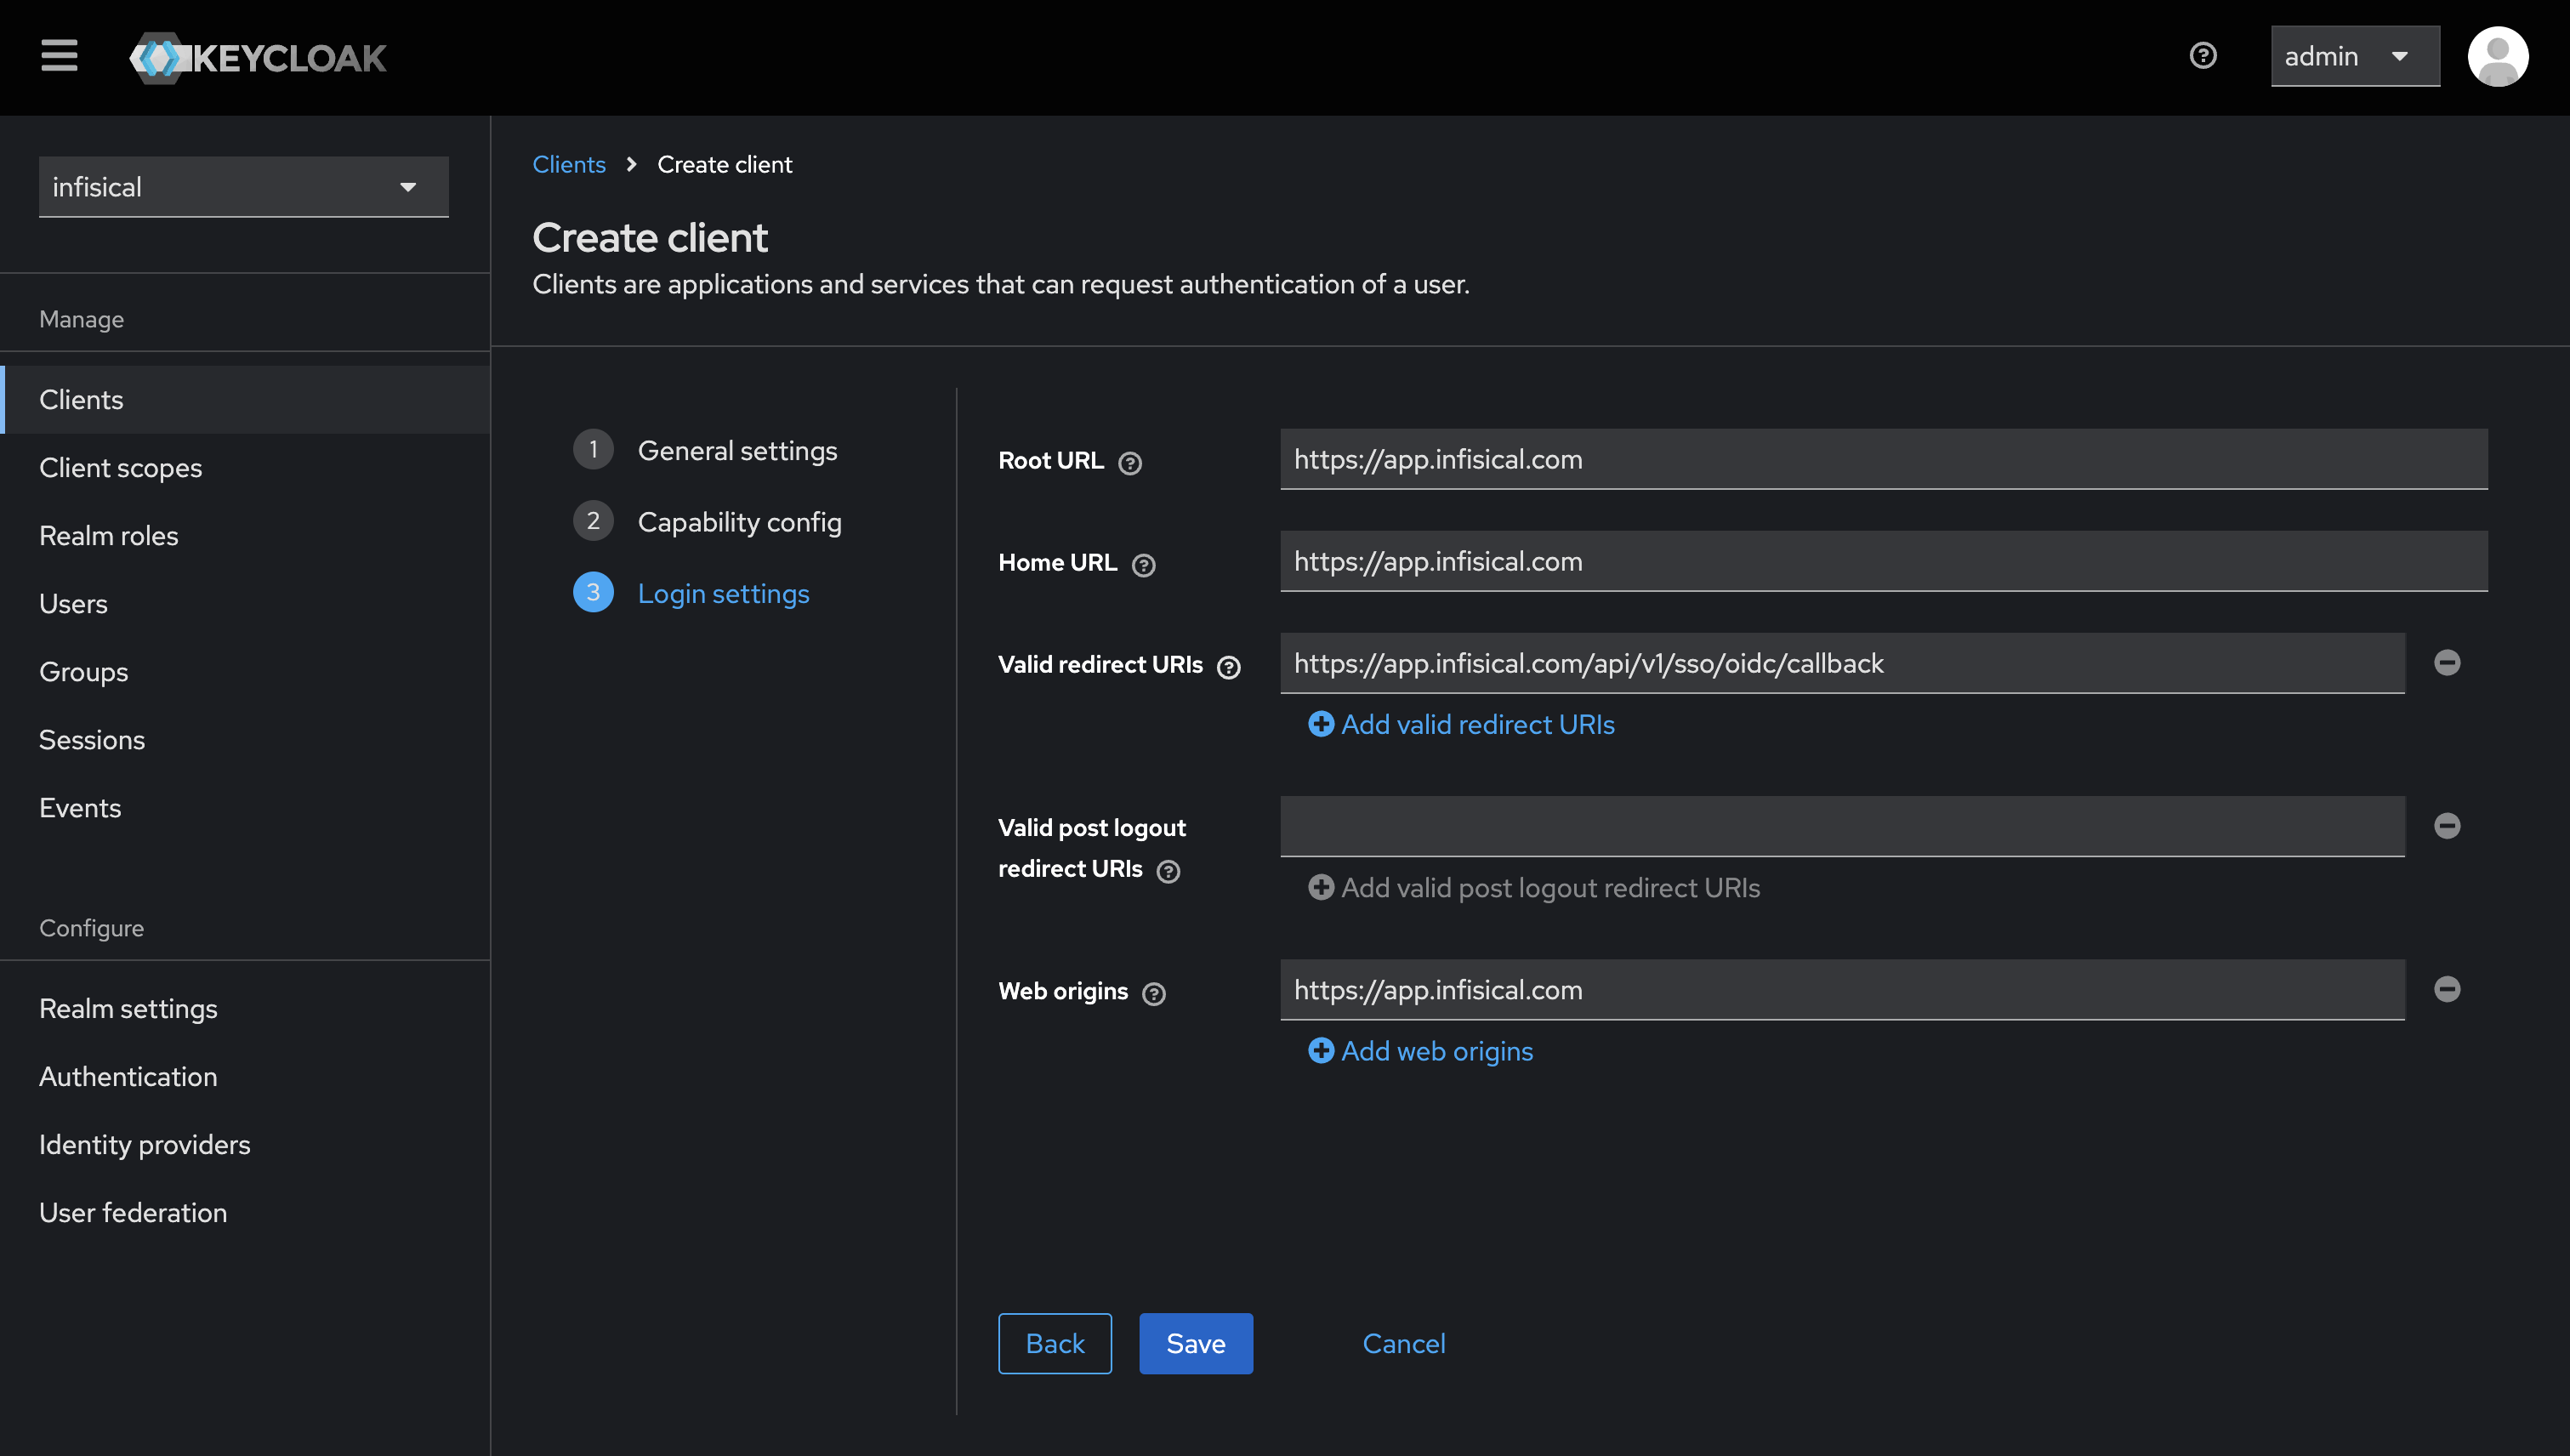Click Add valid redirect URIs
The width and height of the screenshot is (2570, 1456).
[1462, 724]
